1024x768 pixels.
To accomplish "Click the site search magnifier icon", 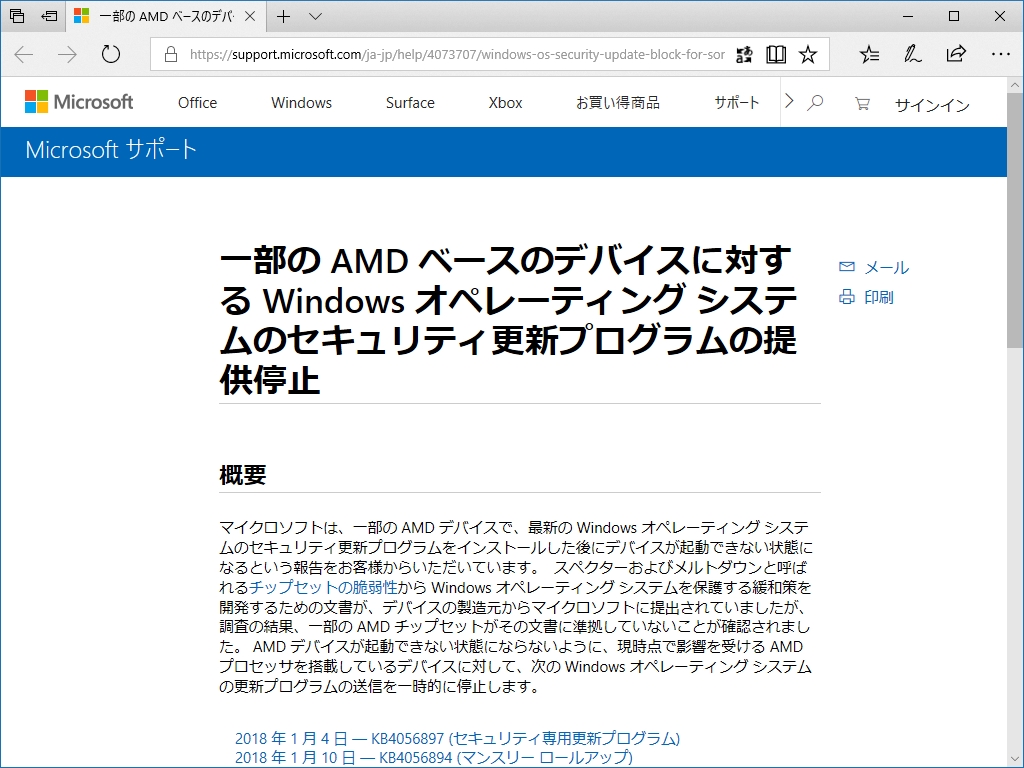I will point(815,103).
